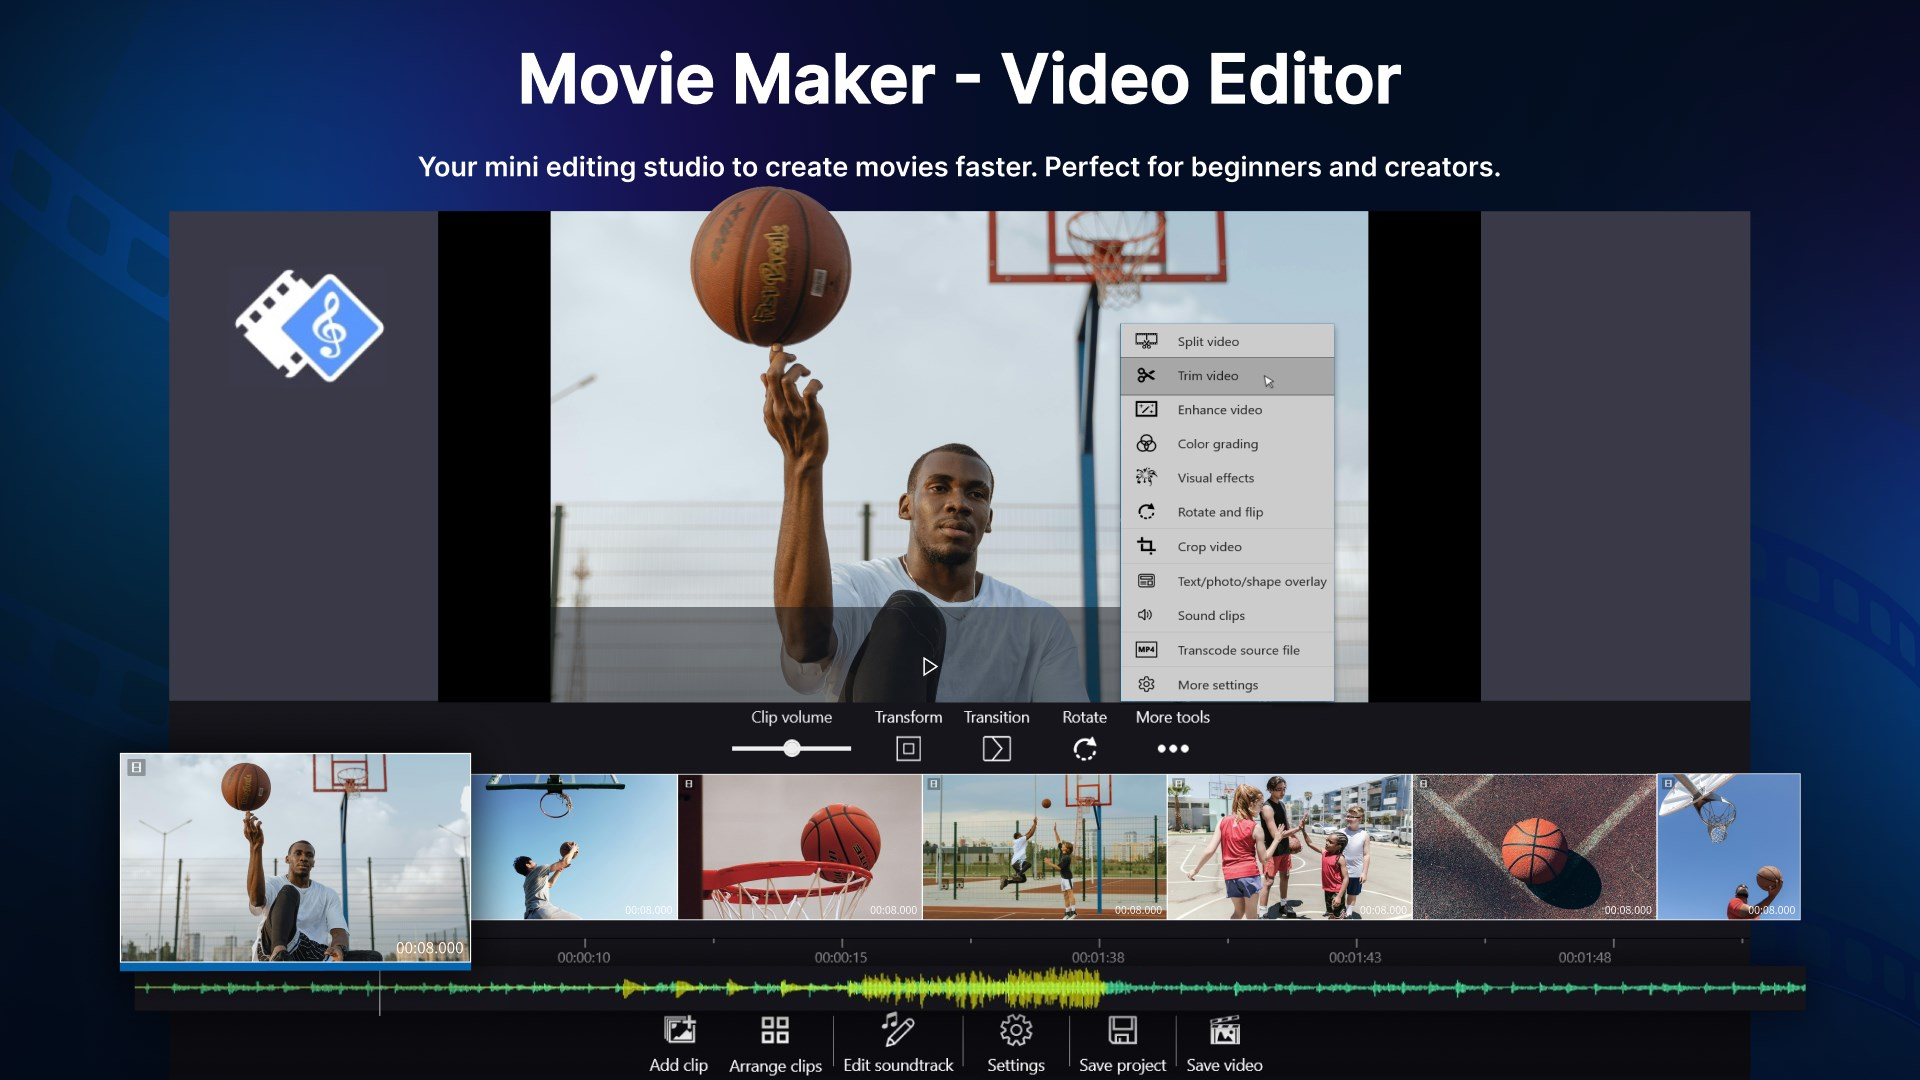Screen dimensions: 1920x1080
Task: Select the ball in red hoop clip
Action: [800, 846]
